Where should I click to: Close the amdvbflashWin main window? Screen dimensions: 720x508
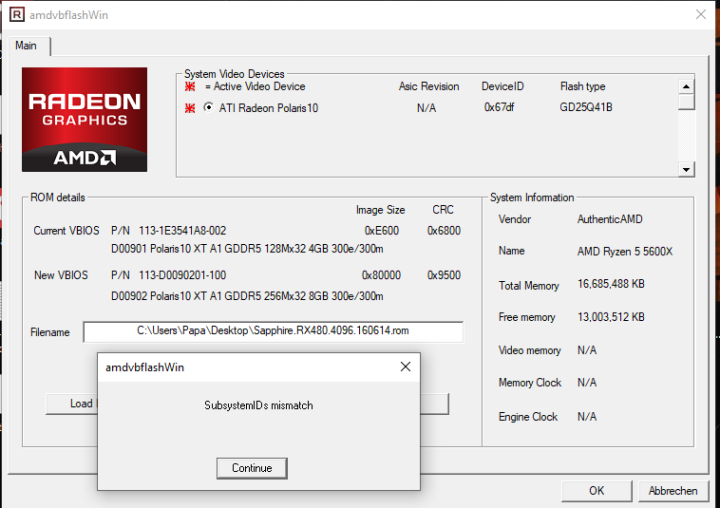[701, 15]
